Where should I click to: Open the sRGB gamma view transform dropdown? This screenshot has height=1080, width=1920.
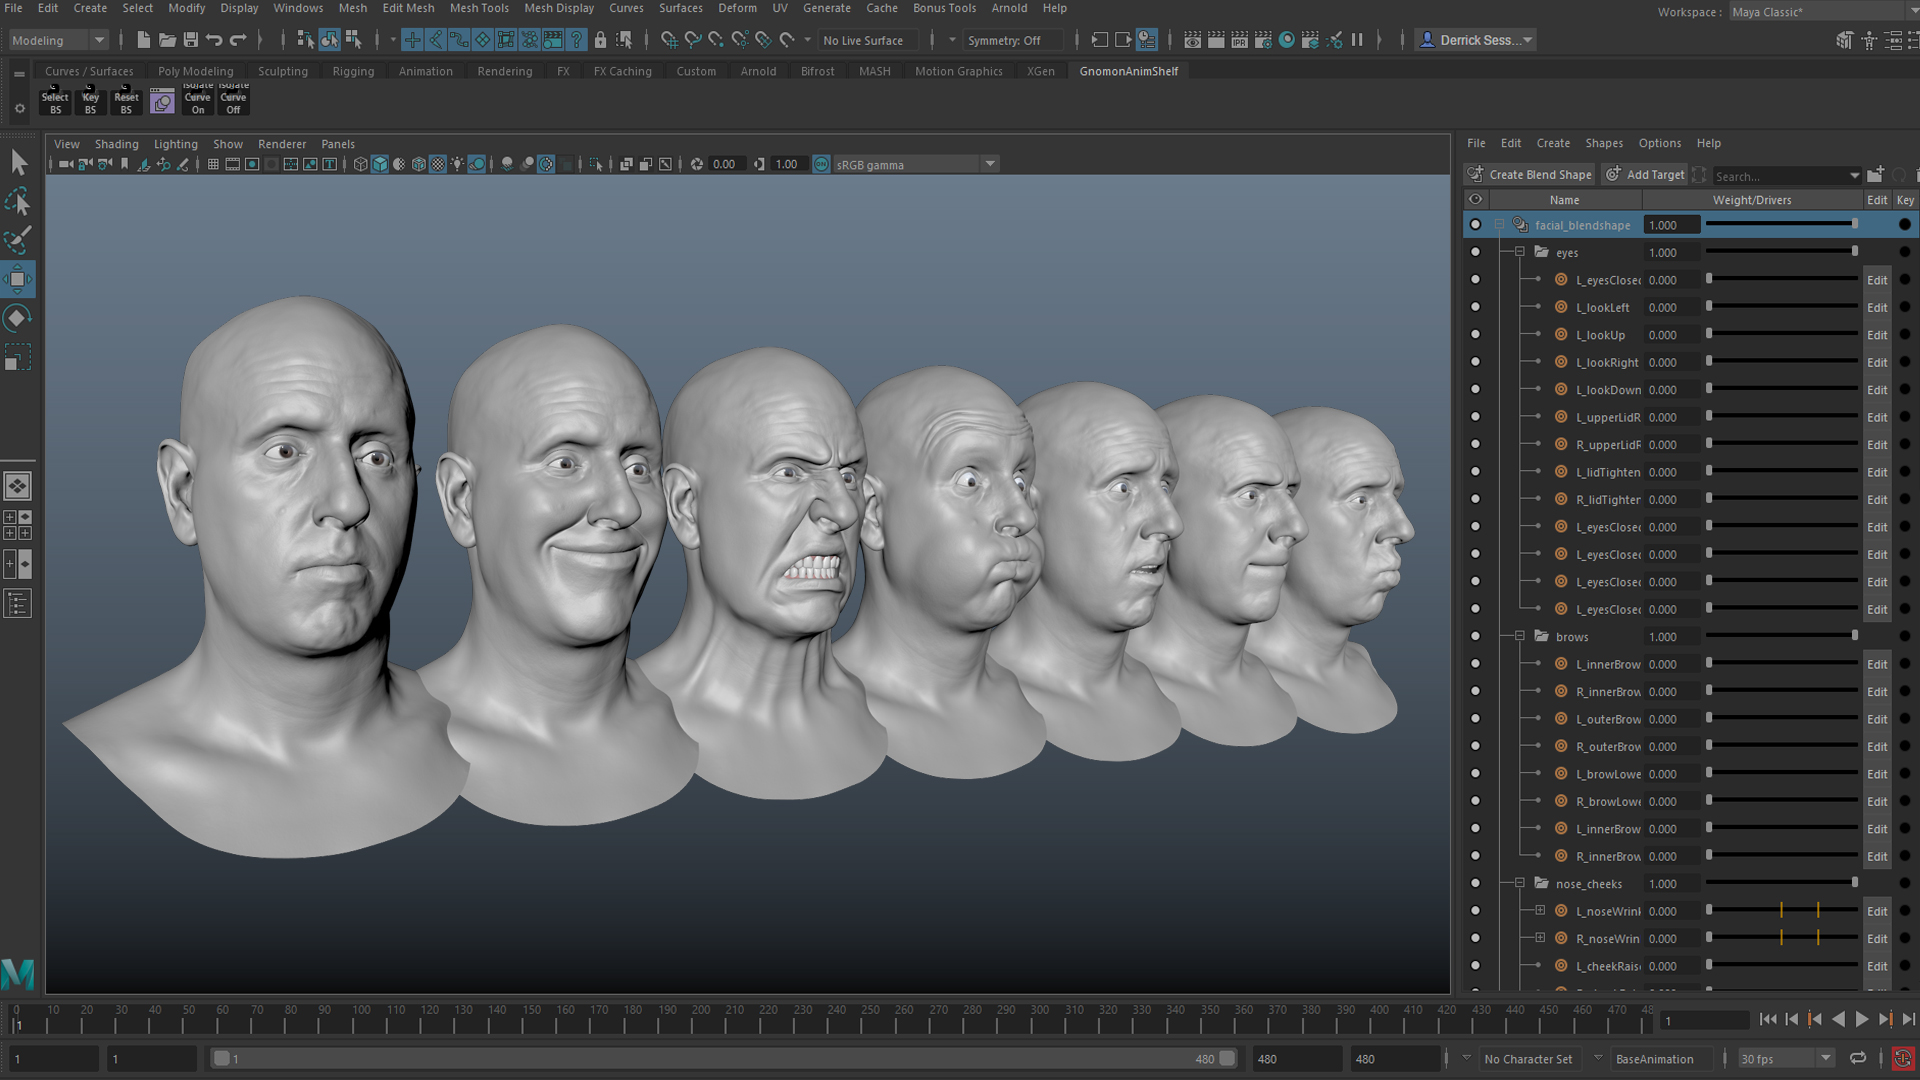point(990,164)
